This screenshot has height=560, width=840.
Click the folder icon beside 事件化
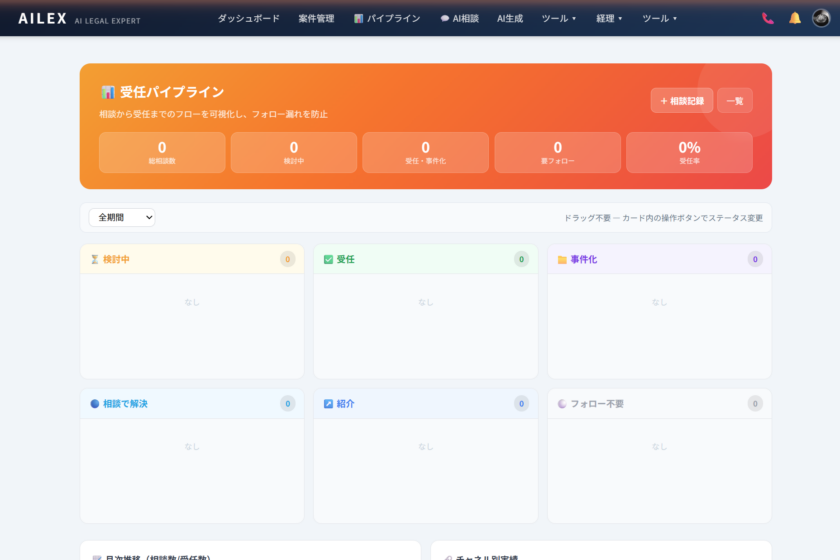pos(562,260)
